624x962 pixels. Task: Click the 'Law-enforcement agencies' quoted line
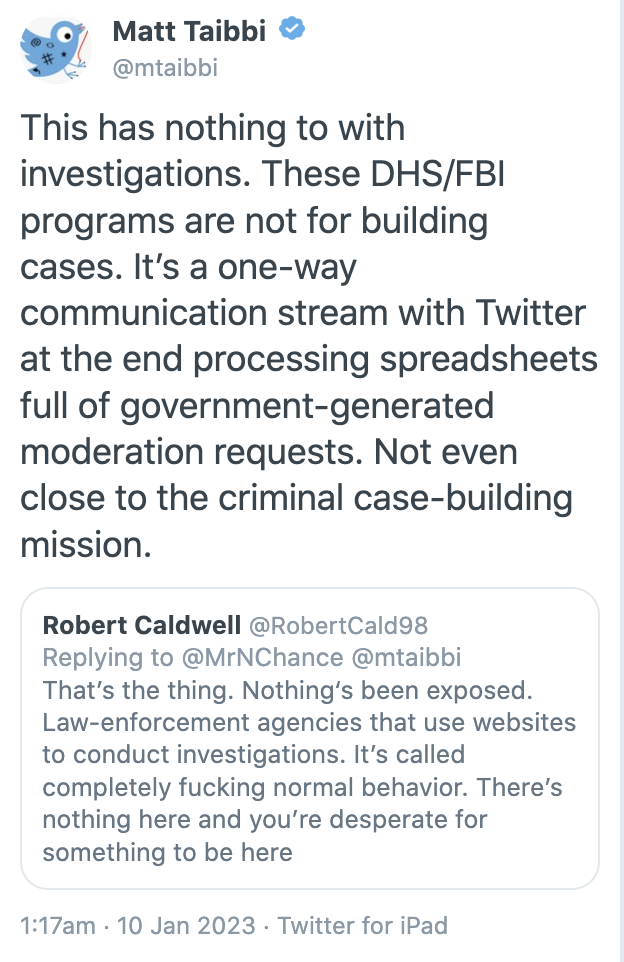pyautogui.click(x=309, y=723)
